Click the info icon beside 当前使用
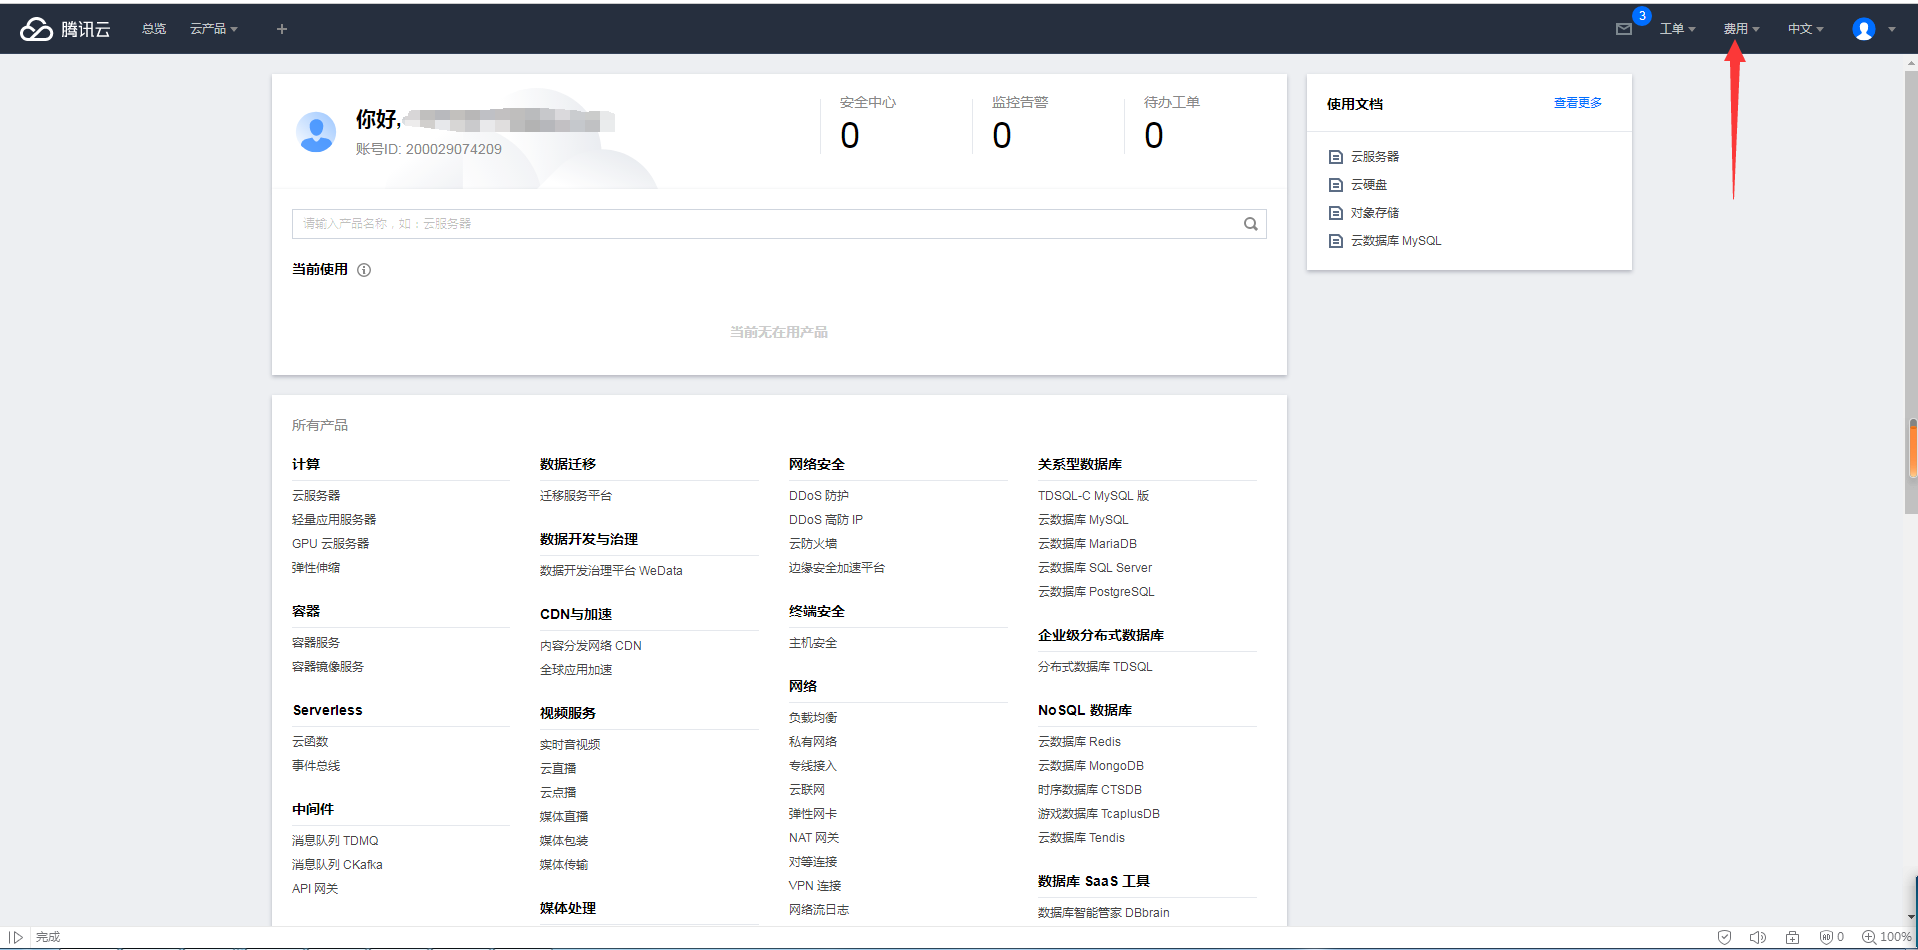1918x950 pixels. [364, 270]
